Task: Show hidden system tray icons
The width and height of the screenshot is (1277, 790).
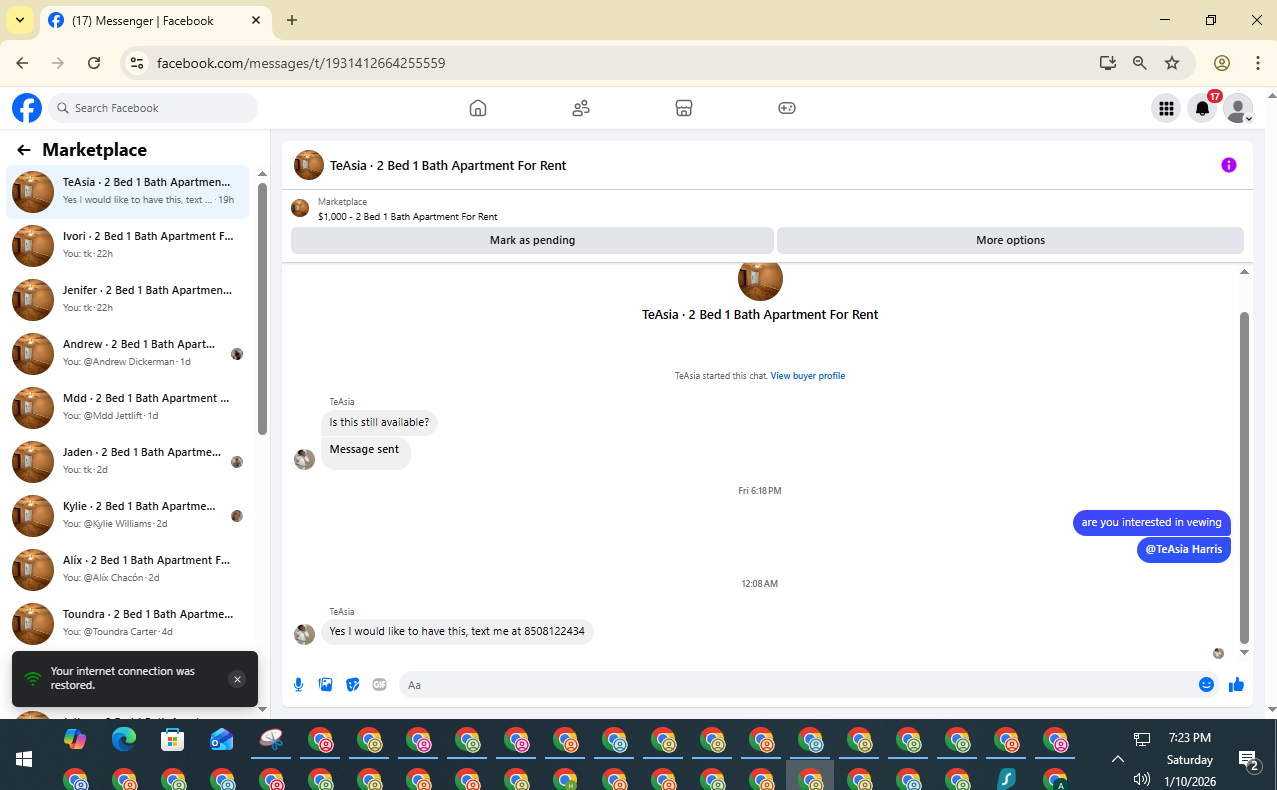Action: (x=1118, y=759)
